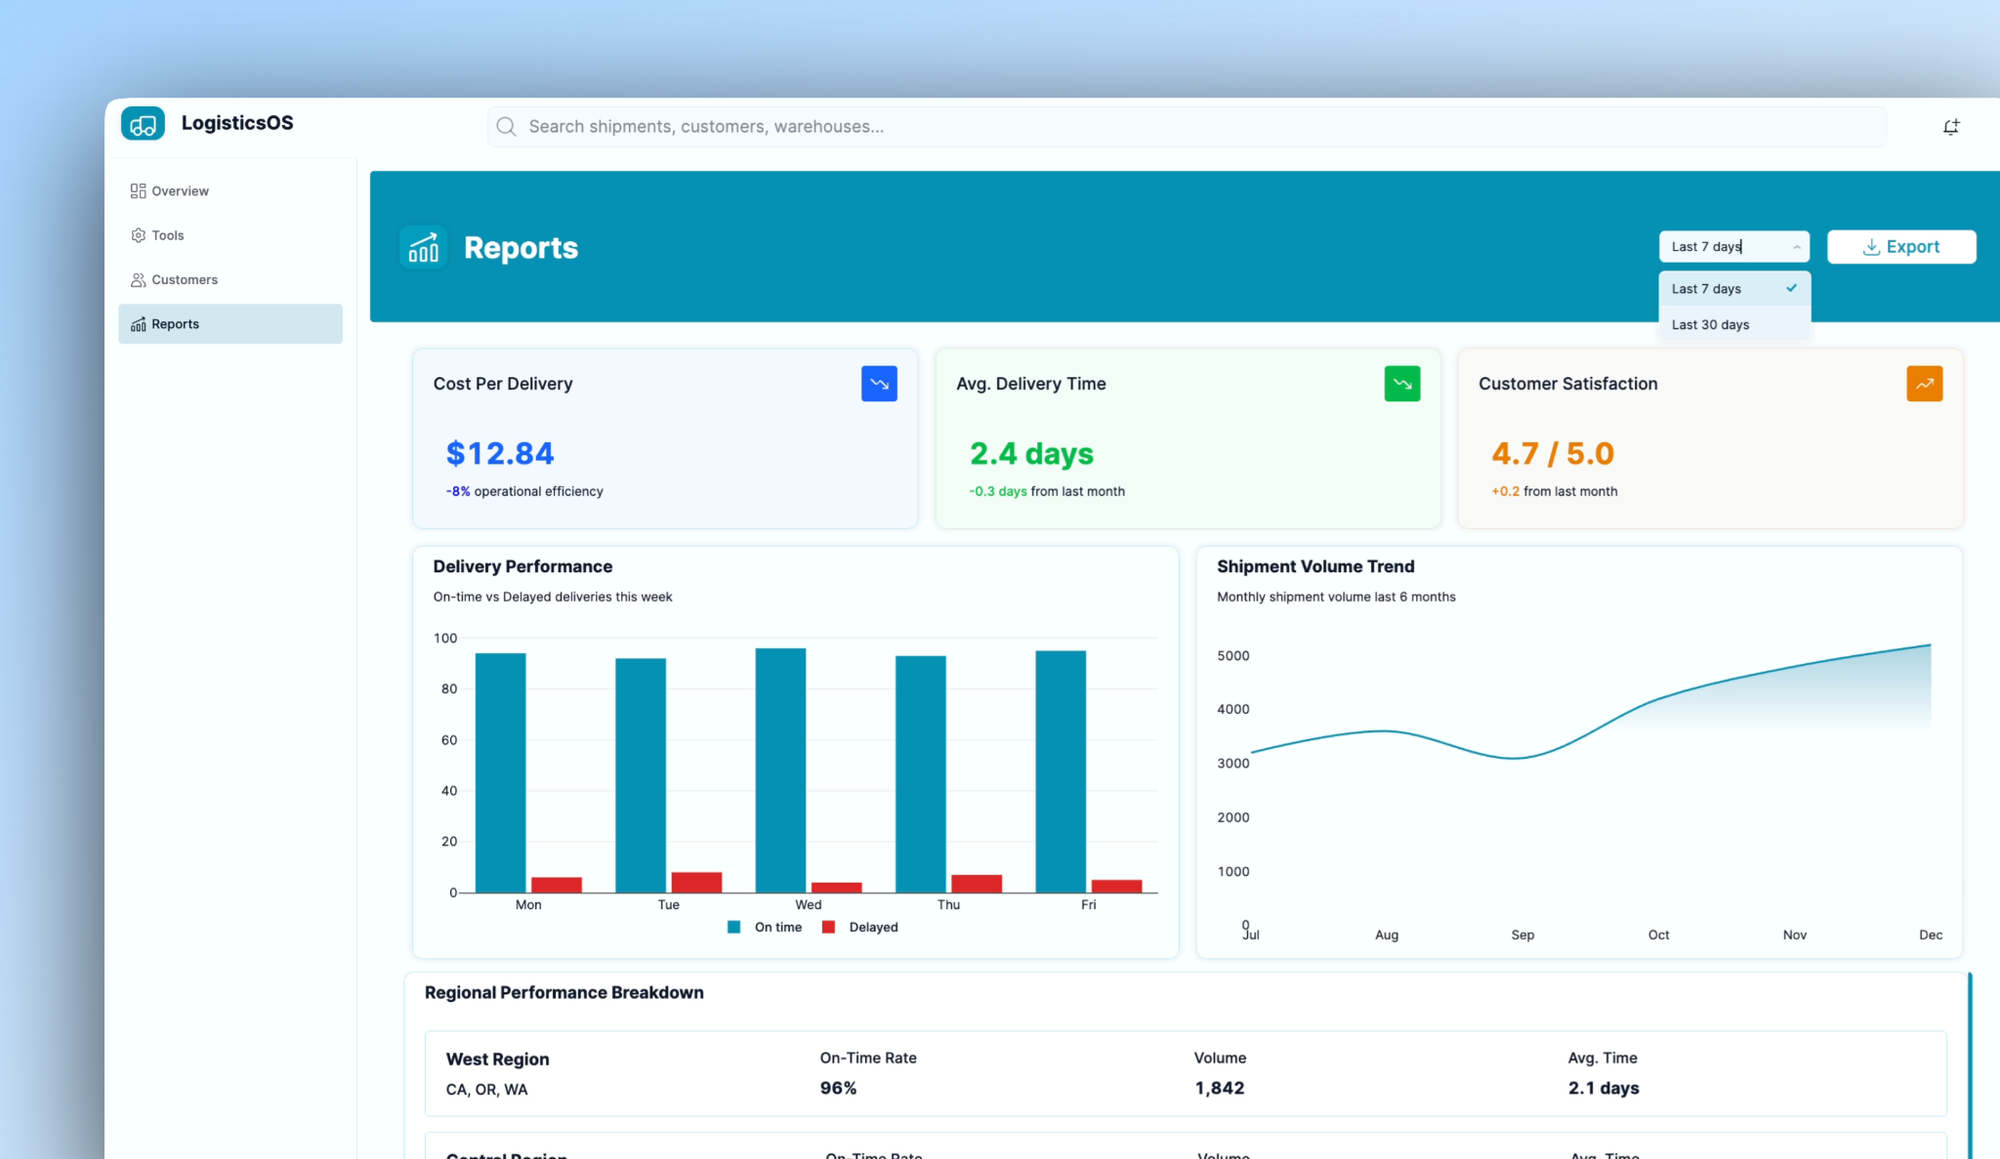The height and width of the screenshot is (1159, 2000).
Task: Open Tools in the sidebar
Action: click(x=168, y=236)
